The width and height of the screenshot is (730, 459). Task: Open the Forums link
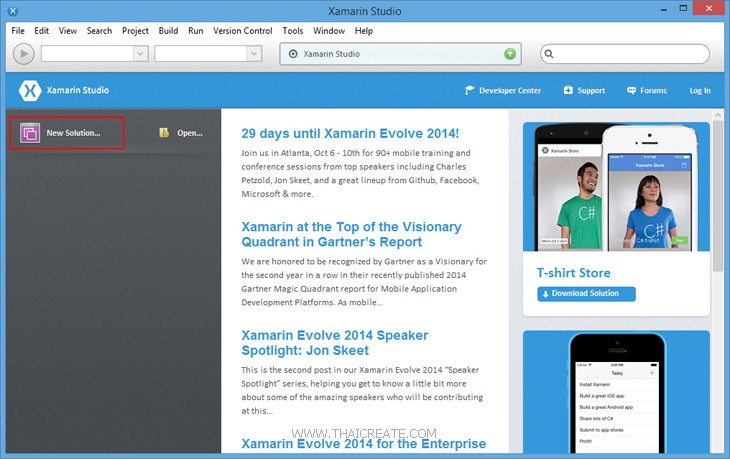(647, 90)
